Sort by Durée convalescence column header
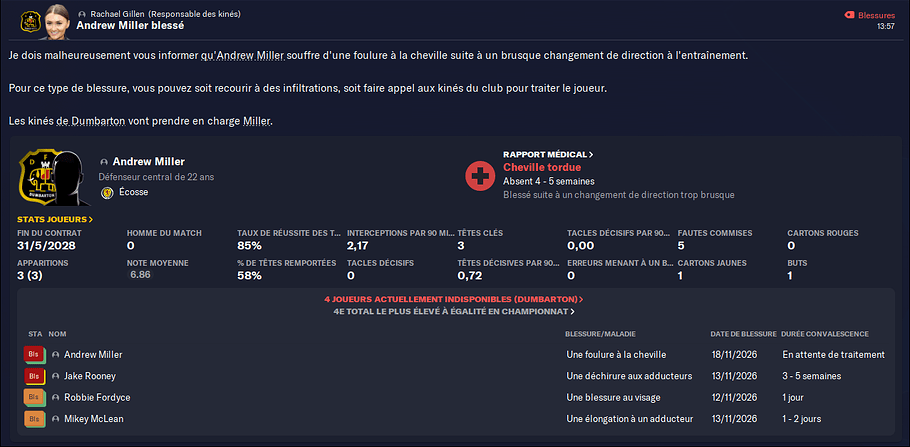The height and width of the screenshot is (447, 910). click(825, 334)
